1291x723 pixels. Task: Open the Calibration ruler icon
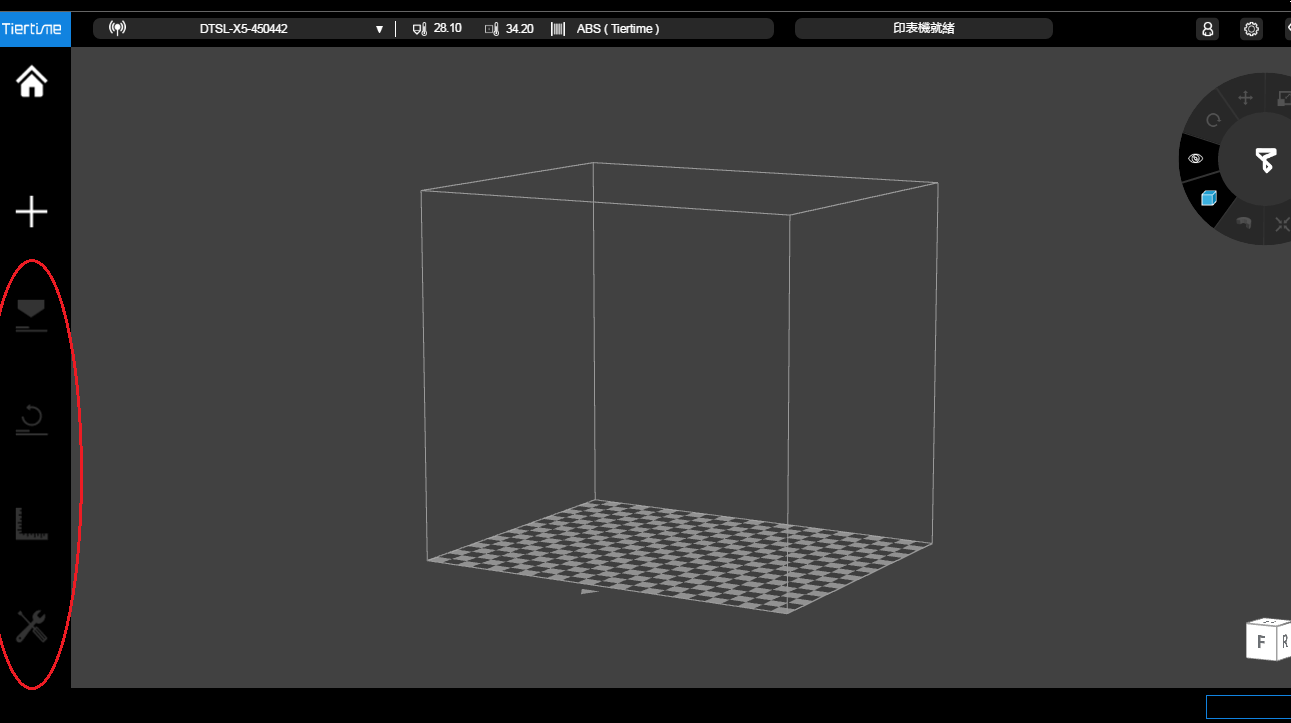pyautogui.click(x=32, y=524)
